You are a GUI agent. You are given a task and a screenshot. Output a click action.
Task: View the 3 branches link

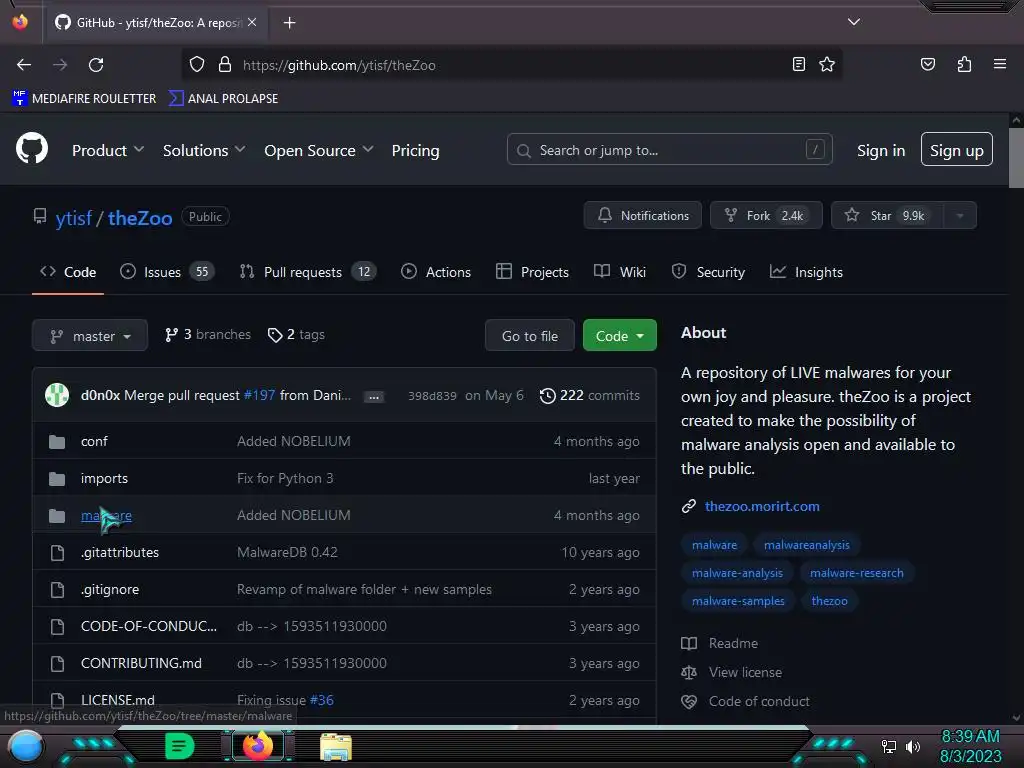[x=208, y=334]
